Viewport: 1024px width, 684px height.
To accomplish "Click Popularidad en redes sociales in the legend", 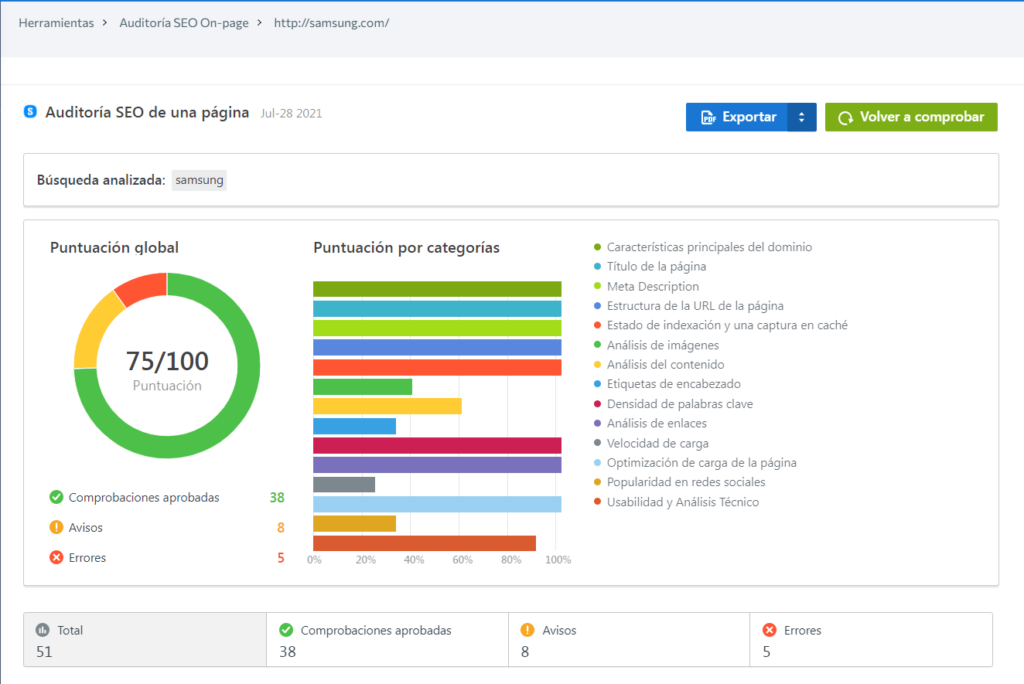I will pos(679,482).
